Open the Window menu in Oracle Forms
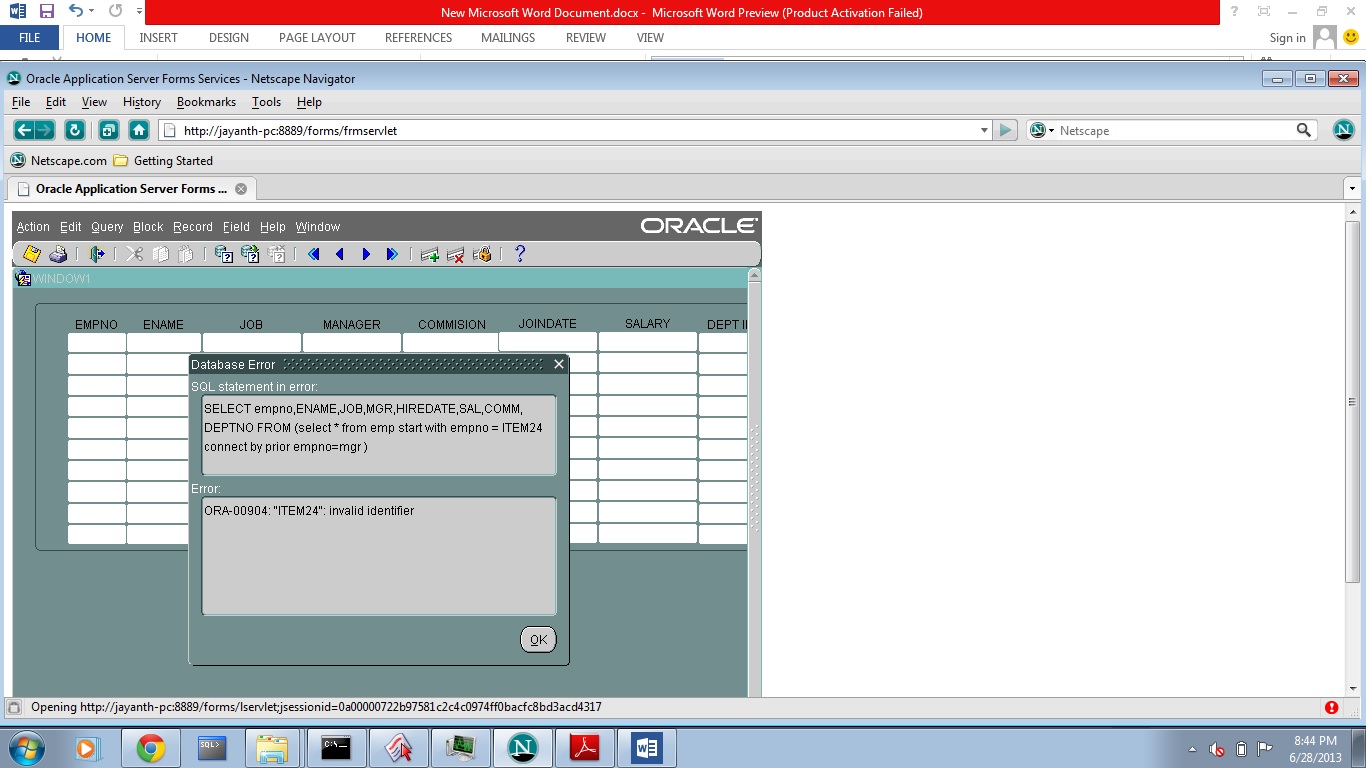This screenshot has width=1366, height=768. (x=318, y=227)
